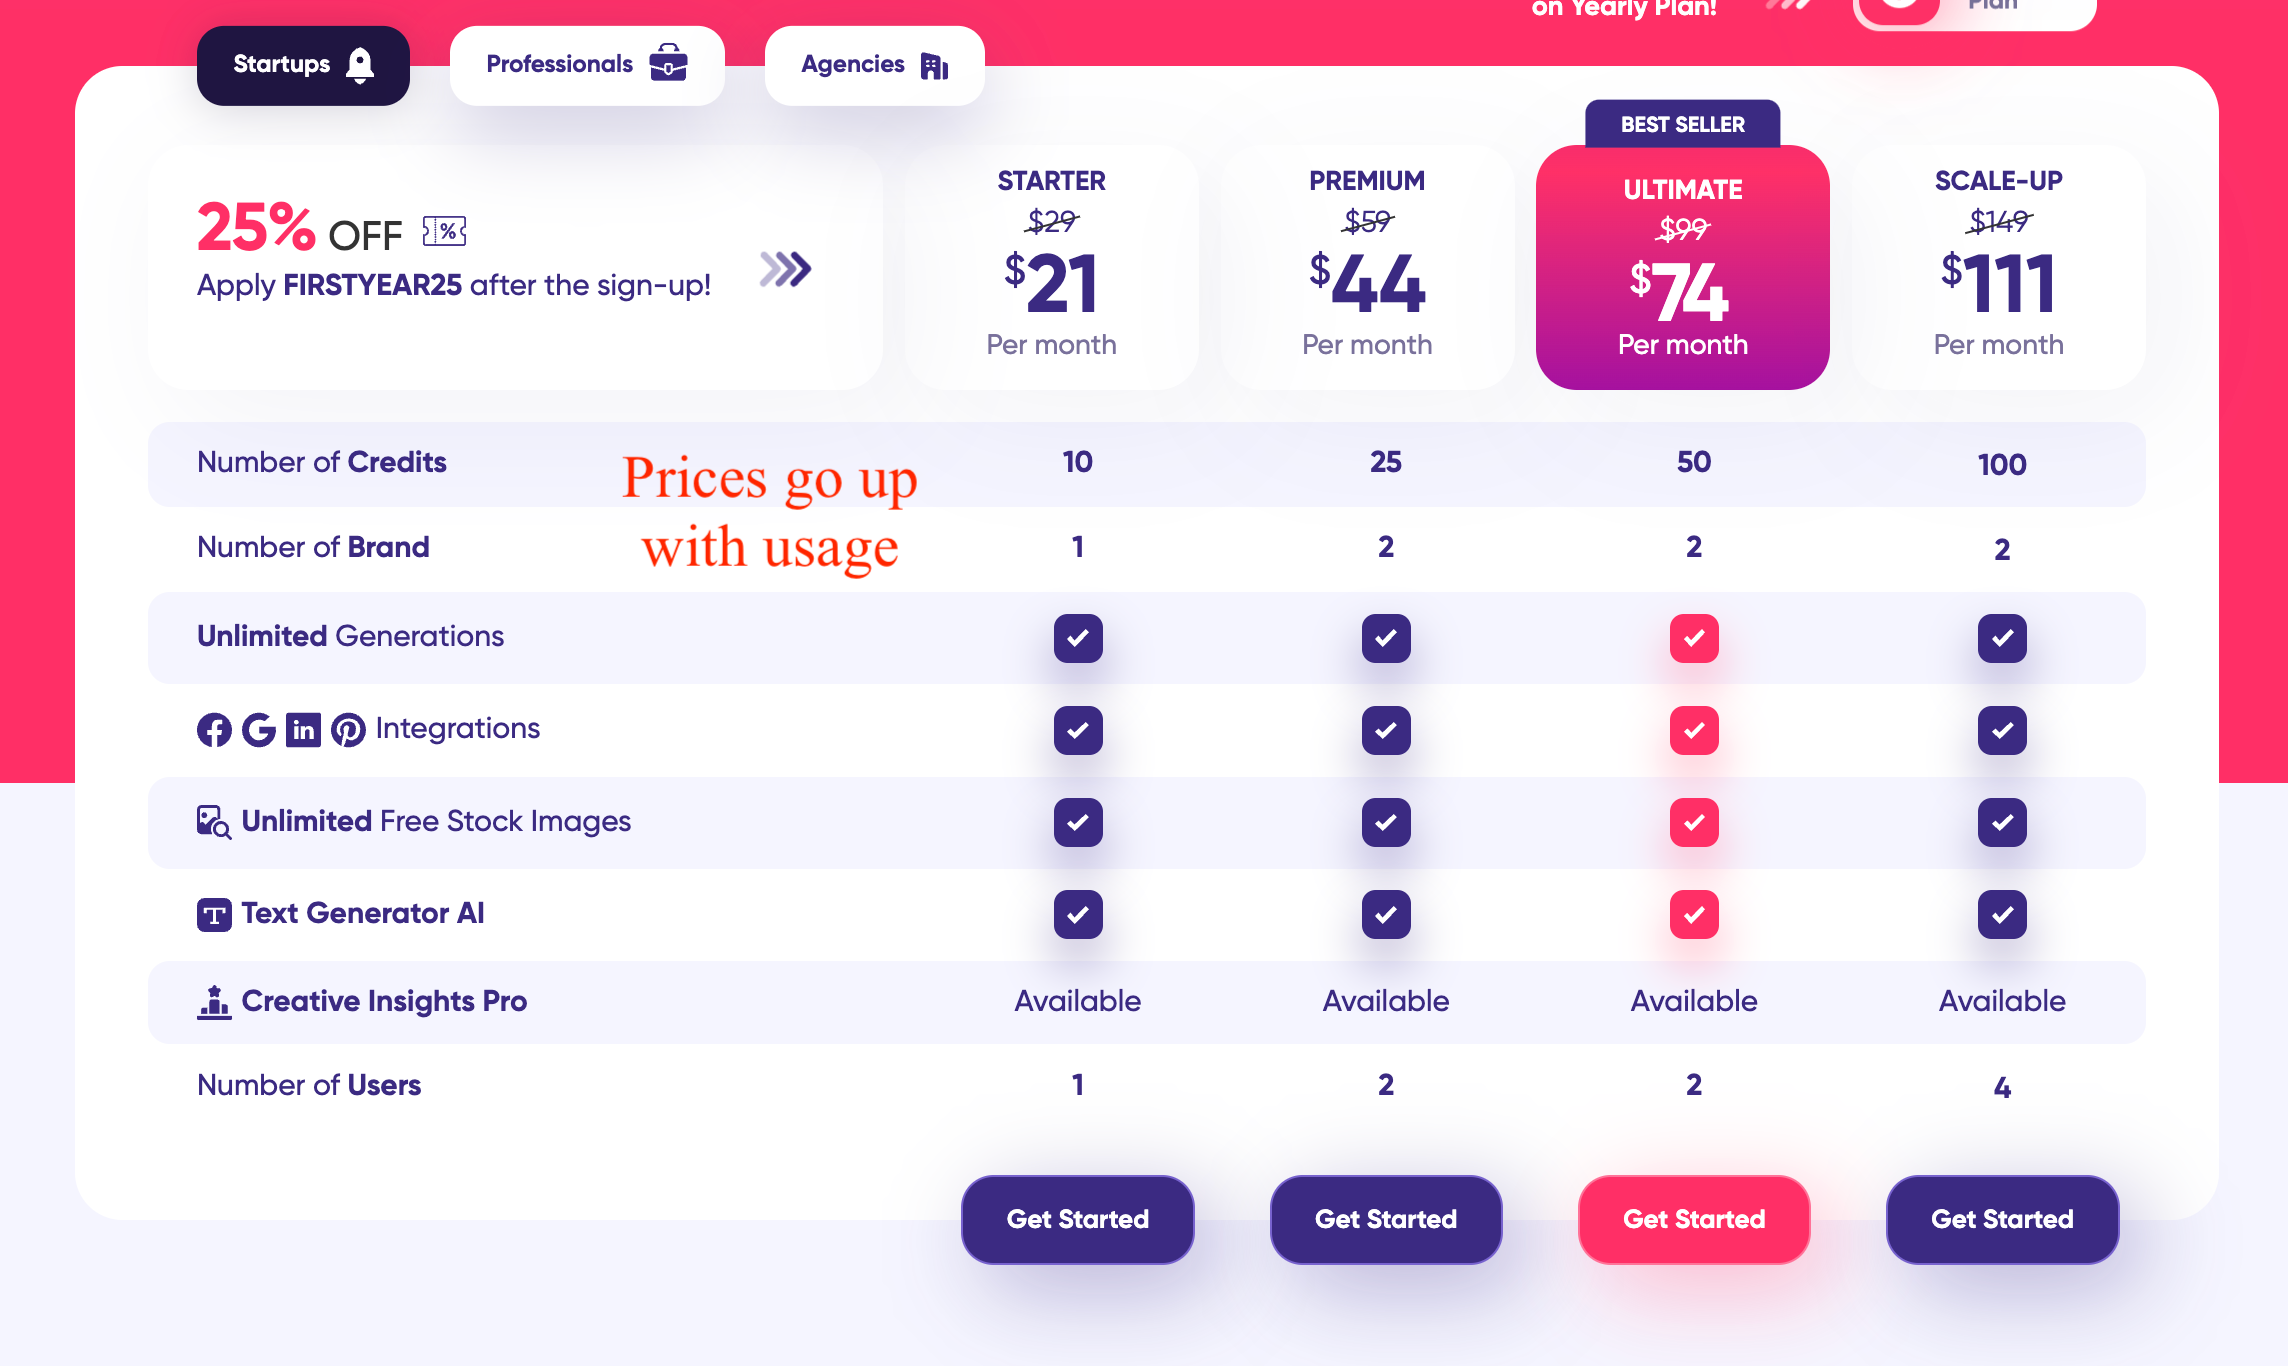Click the Google integration icon
This screenshot has width=2288, height=1366.
pyautogui.click(x=259, y=730)
